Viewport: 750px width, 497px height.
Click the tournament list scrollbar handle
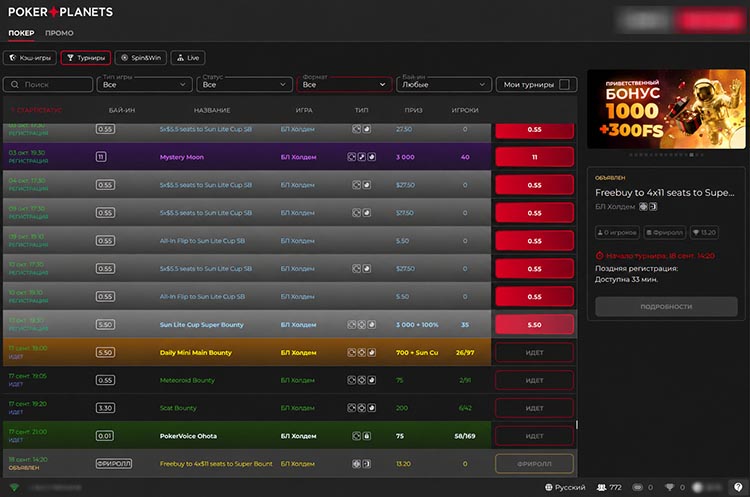point(577,425)
